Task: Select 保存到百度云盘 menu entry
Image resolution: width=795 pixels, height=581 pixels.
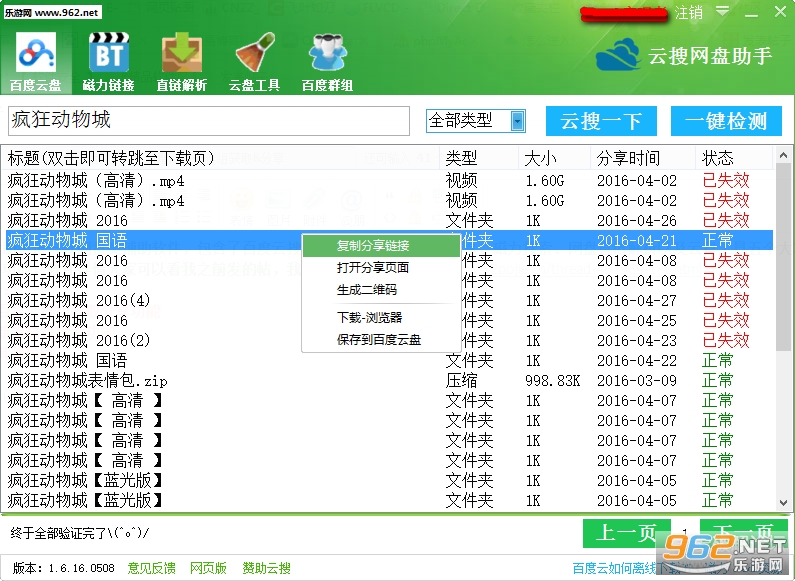Action: coord(381,340)
